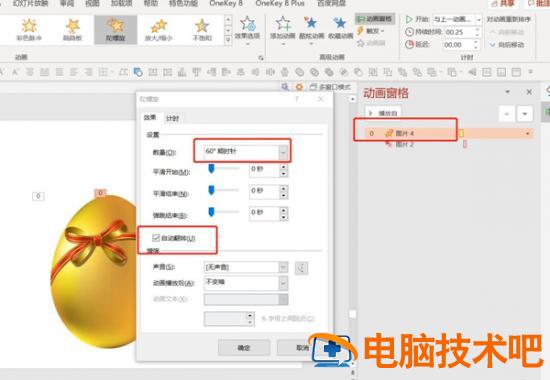Open the 加载项 (Add-ins) ribbon tab

tap(122, 4)
